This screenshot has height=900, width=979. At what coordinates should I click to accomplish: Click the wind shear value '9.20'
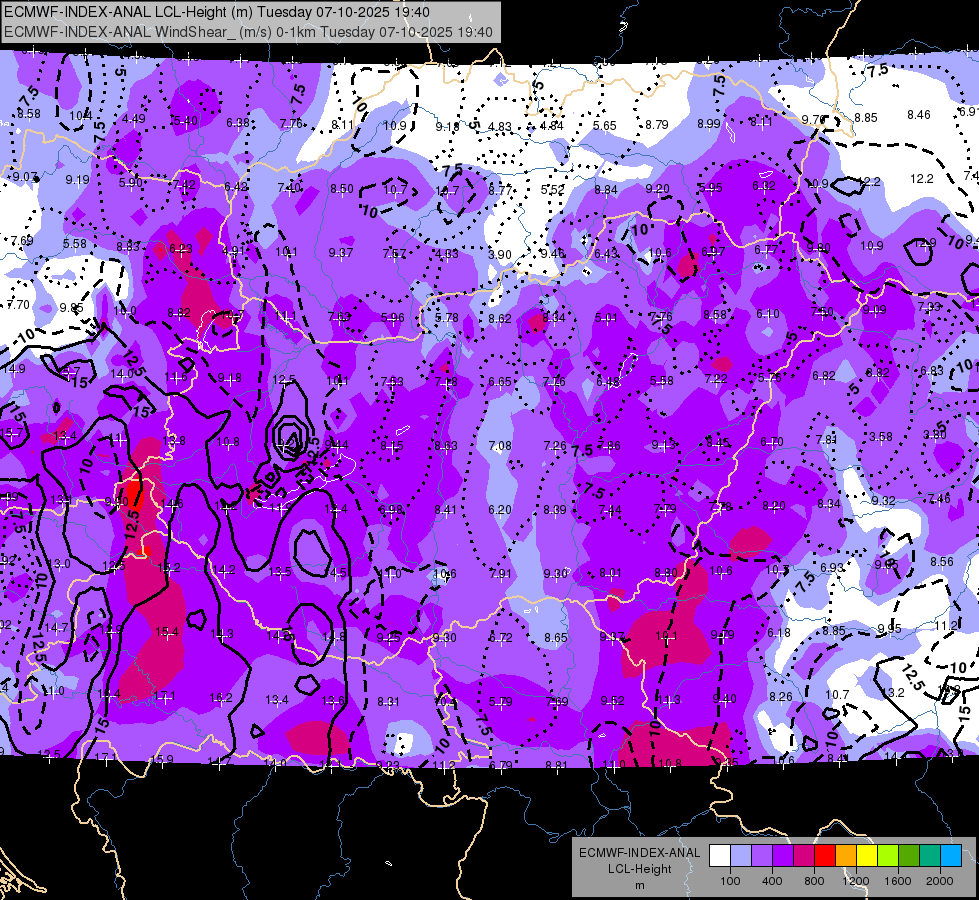tap(657, 188)
